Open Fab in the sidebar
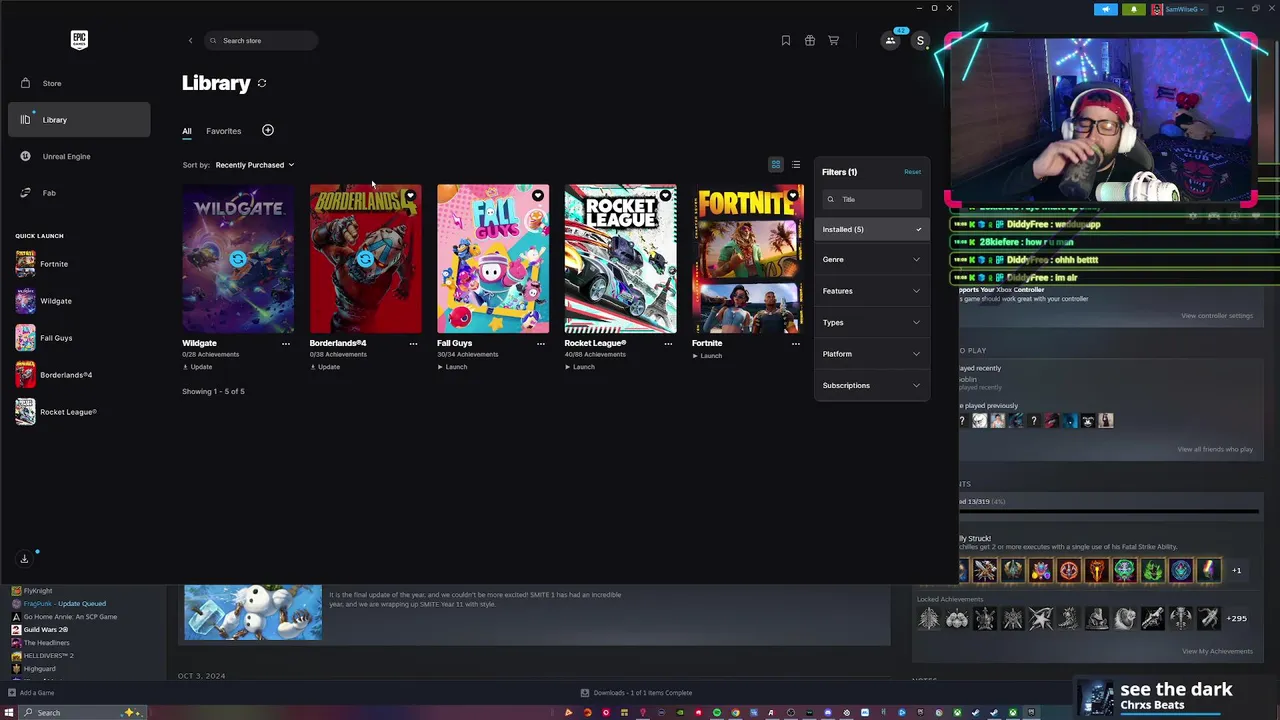Viewport: 1280px width, 720px height. coord(79,193)
